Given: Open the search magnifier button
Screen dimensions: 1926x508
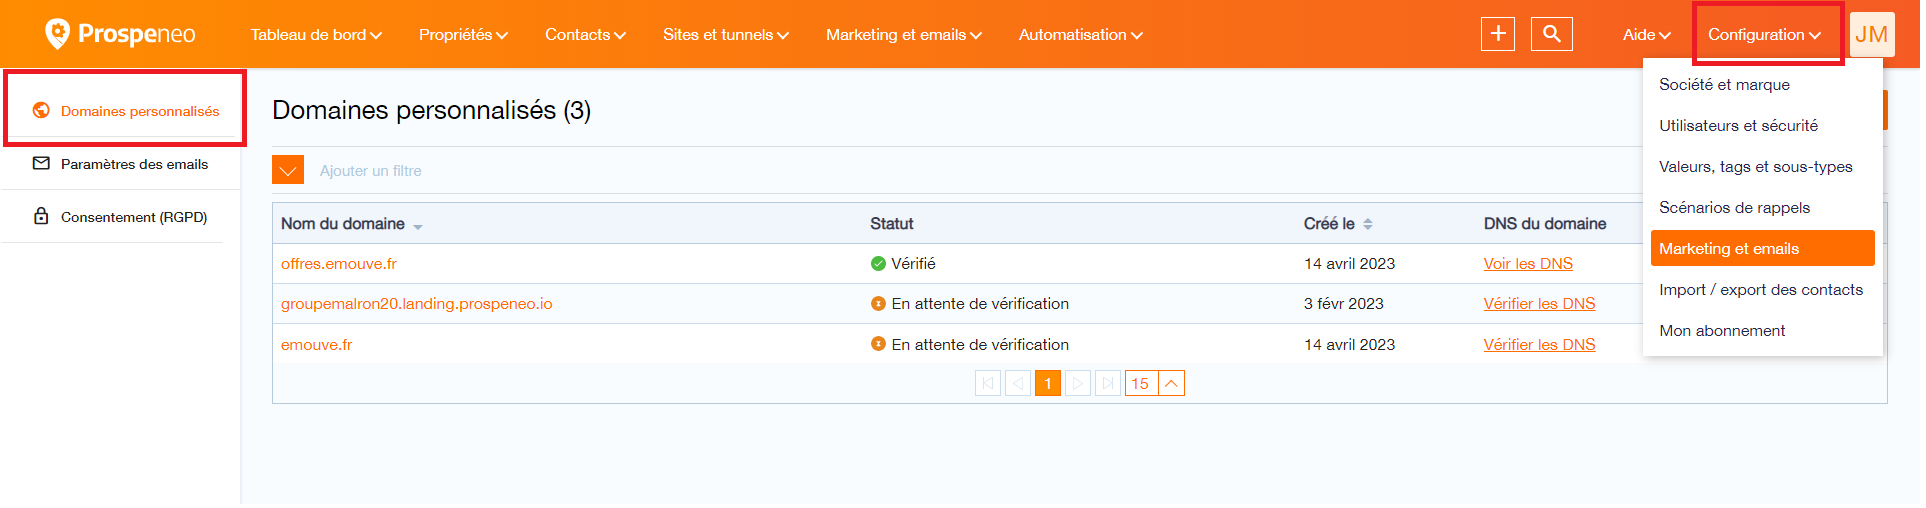Looking at the screenshot, I should (1552, 34).
